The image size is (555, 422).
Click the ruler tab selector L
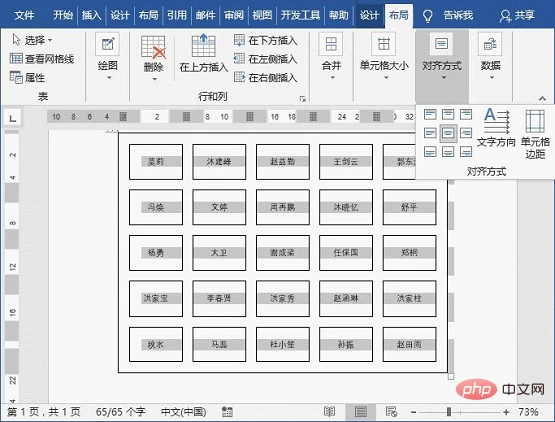click(12, 118)
